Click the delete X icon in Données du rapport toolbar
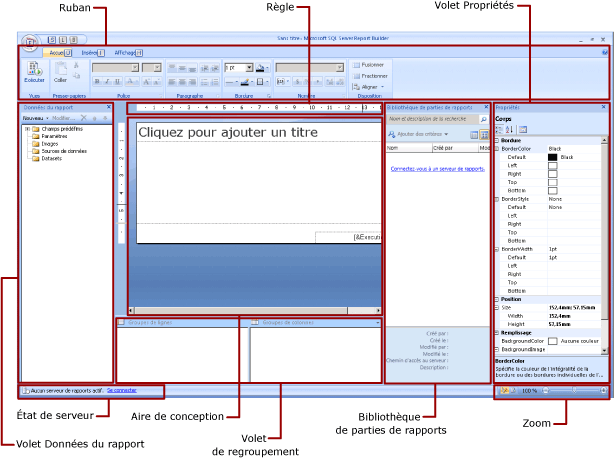This screenshot has width=614, height=458. pos(83,118)
